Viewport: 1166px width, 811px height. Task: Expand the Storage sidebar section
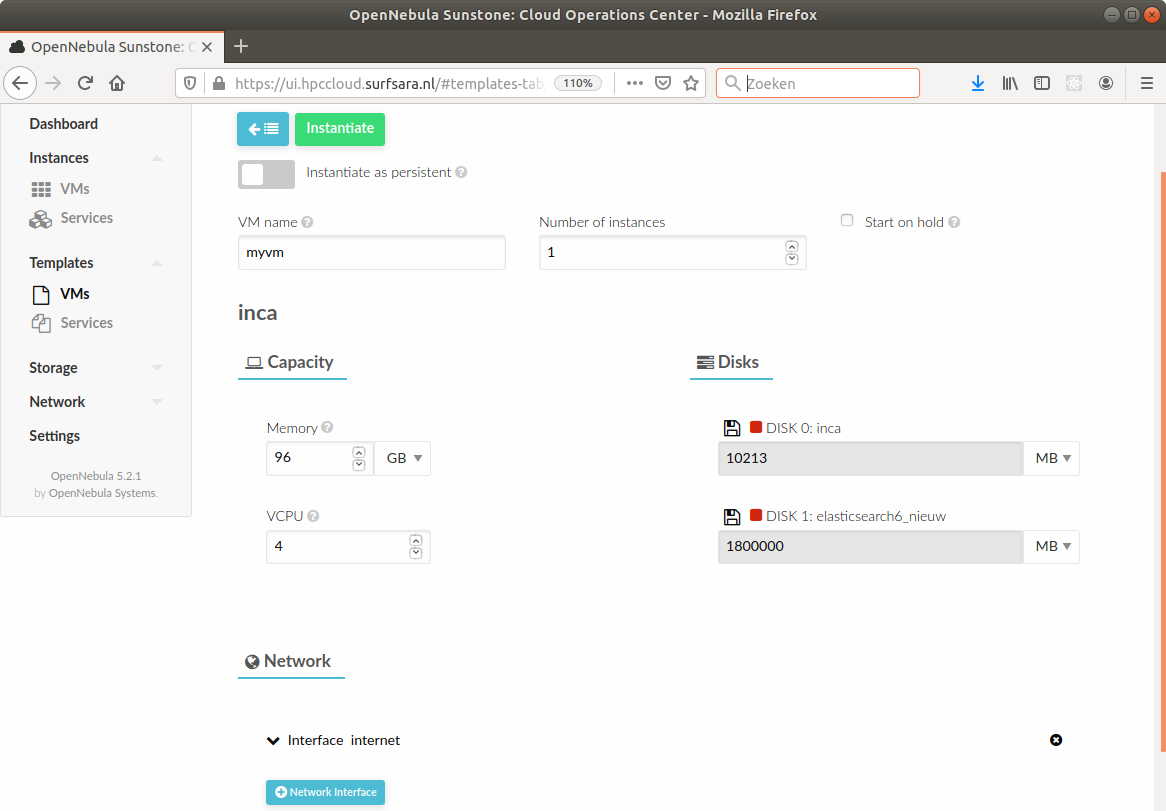tap(157, 368)
